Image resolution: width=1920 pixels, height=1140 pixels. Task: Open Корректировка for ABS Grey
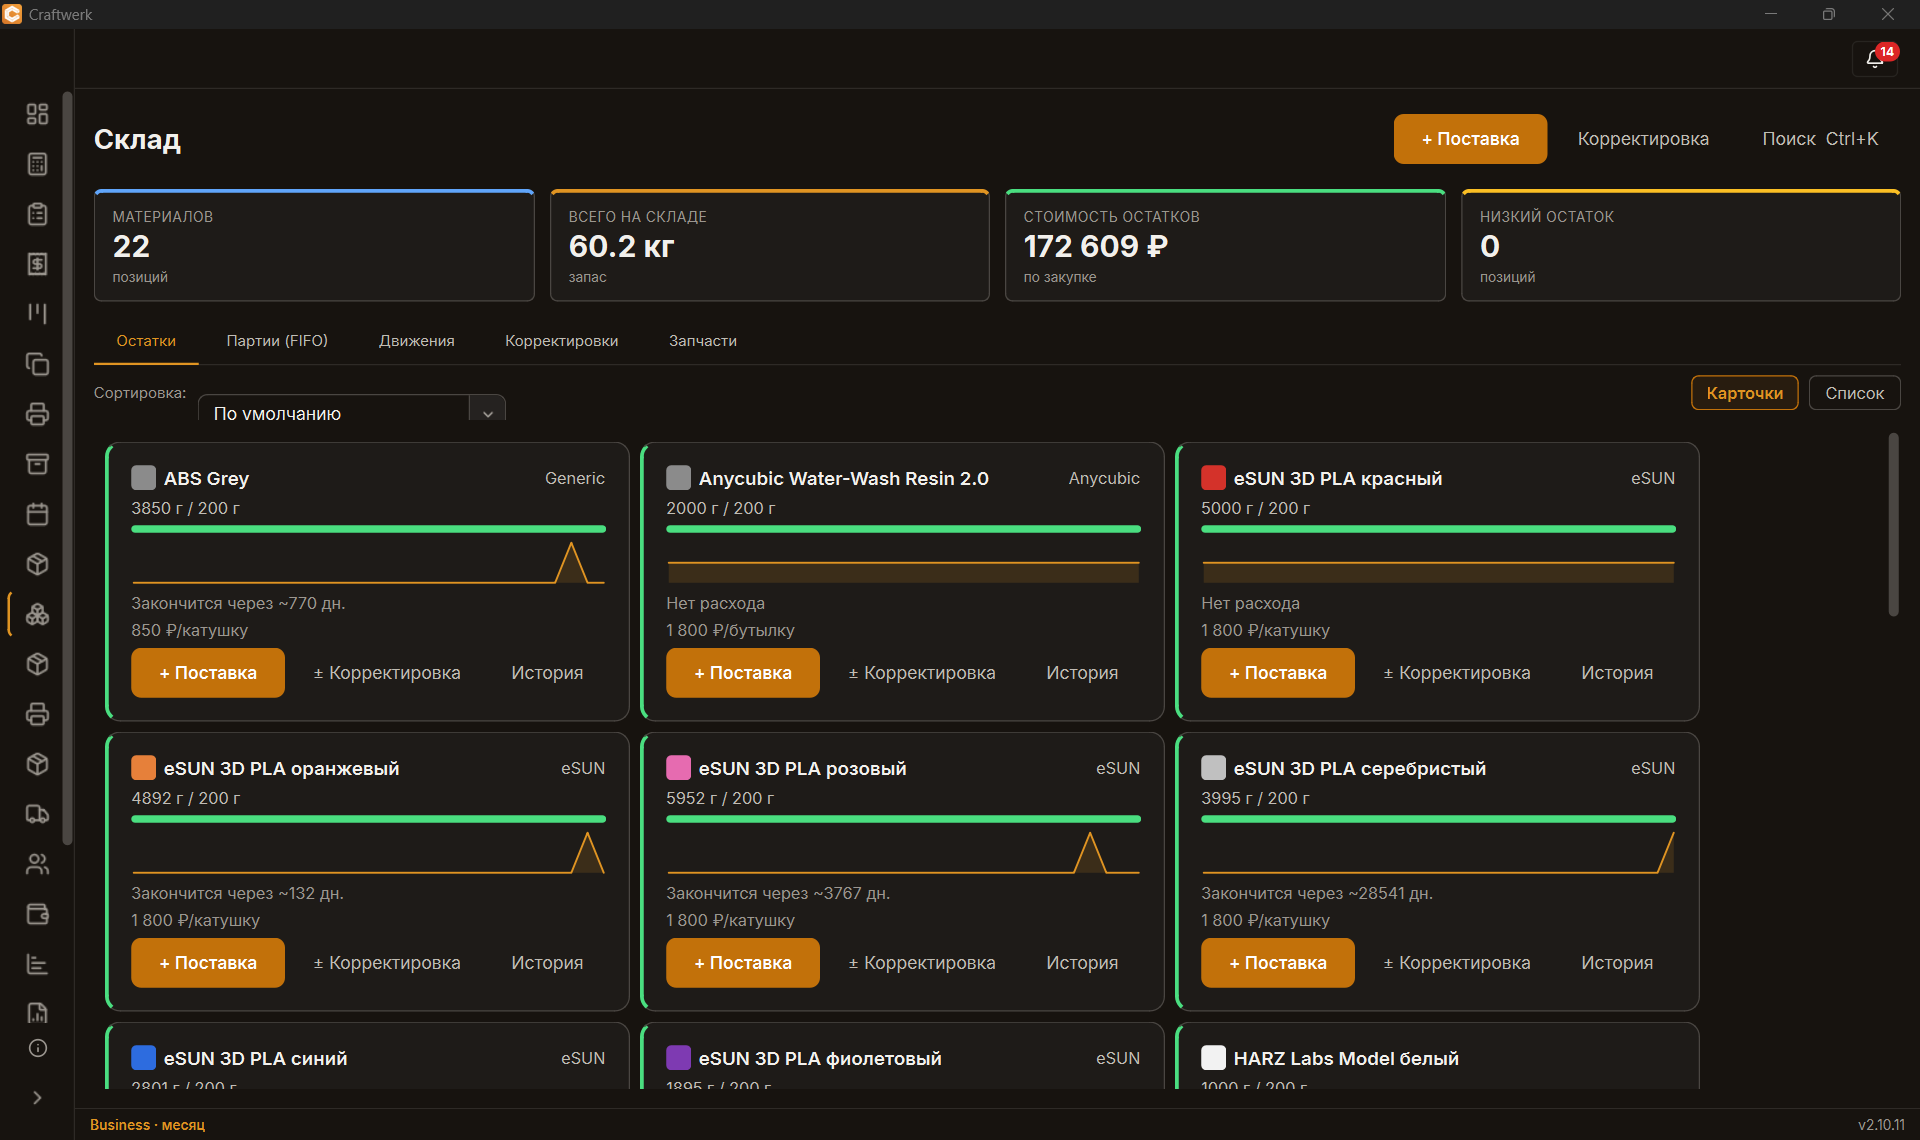click(387, 673)
